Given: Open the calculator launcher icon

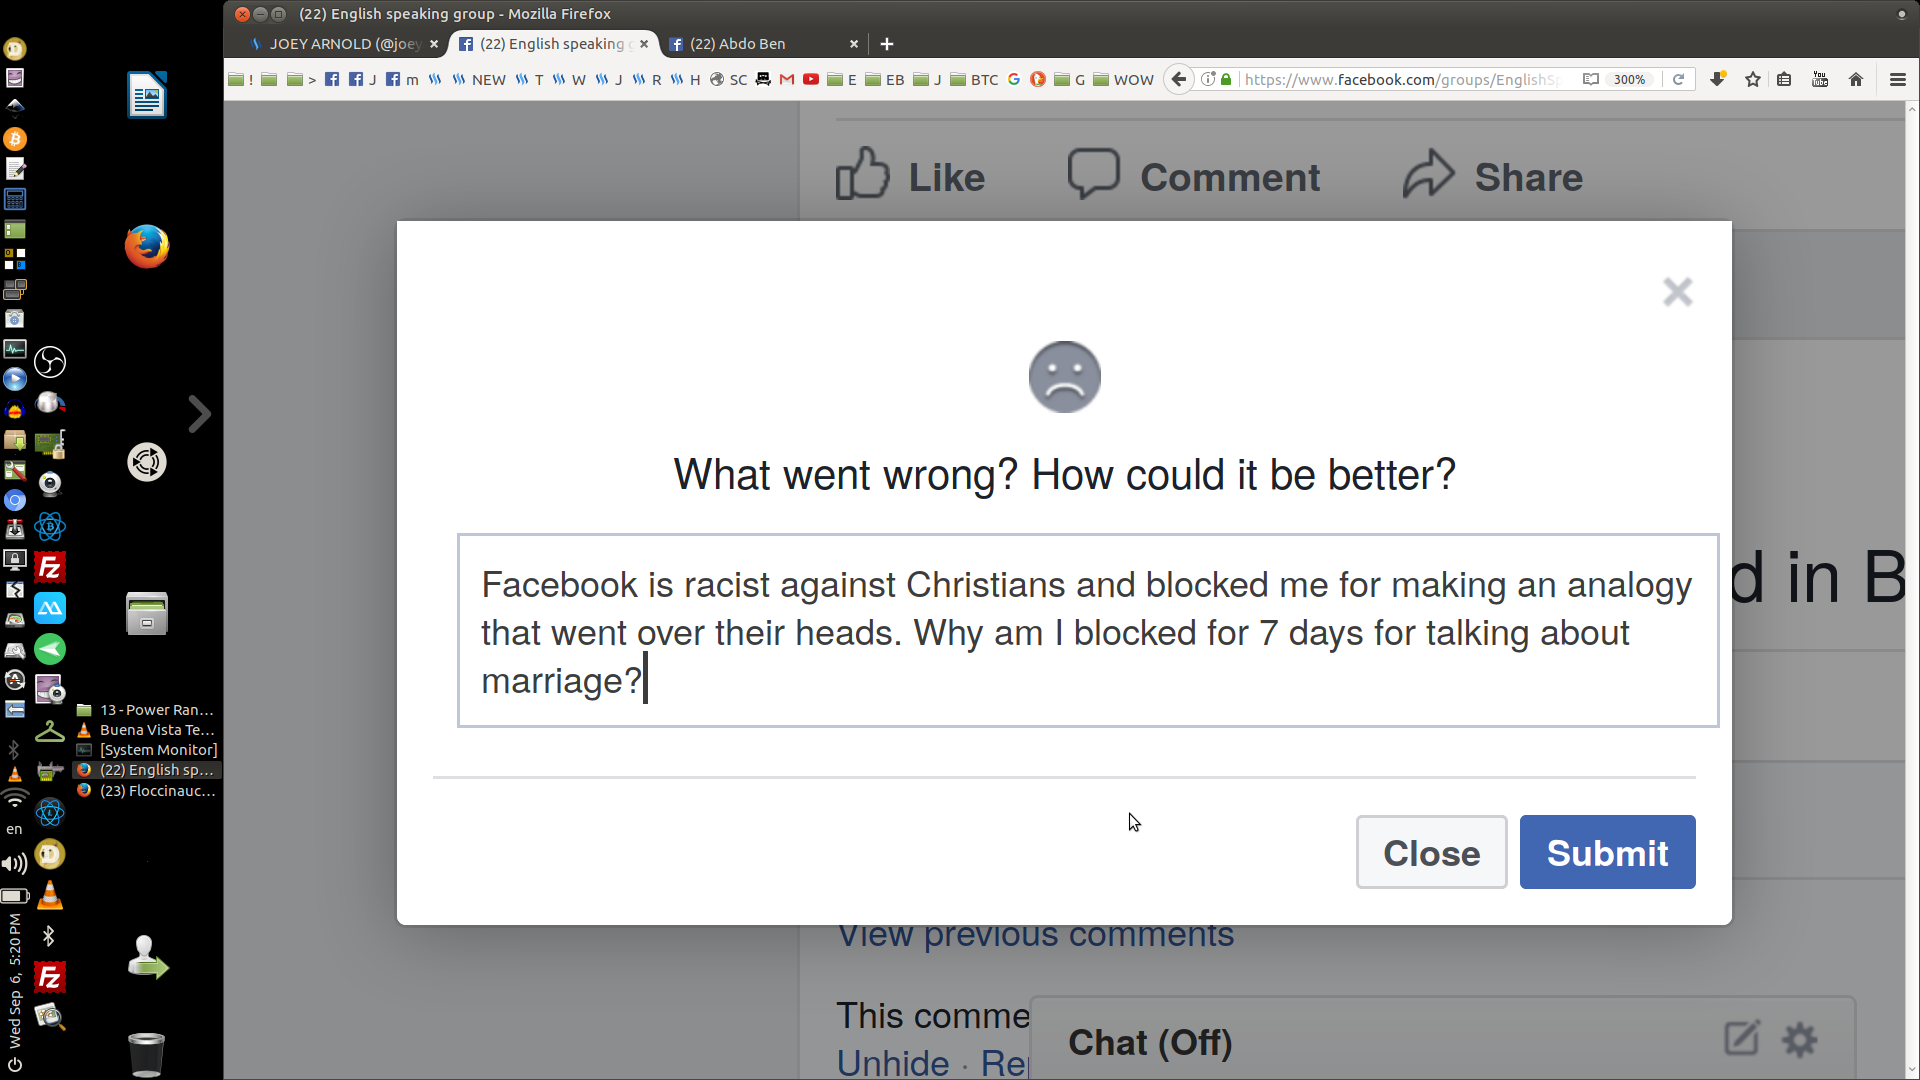Looking at the screenshot, I should click(15, 199).
